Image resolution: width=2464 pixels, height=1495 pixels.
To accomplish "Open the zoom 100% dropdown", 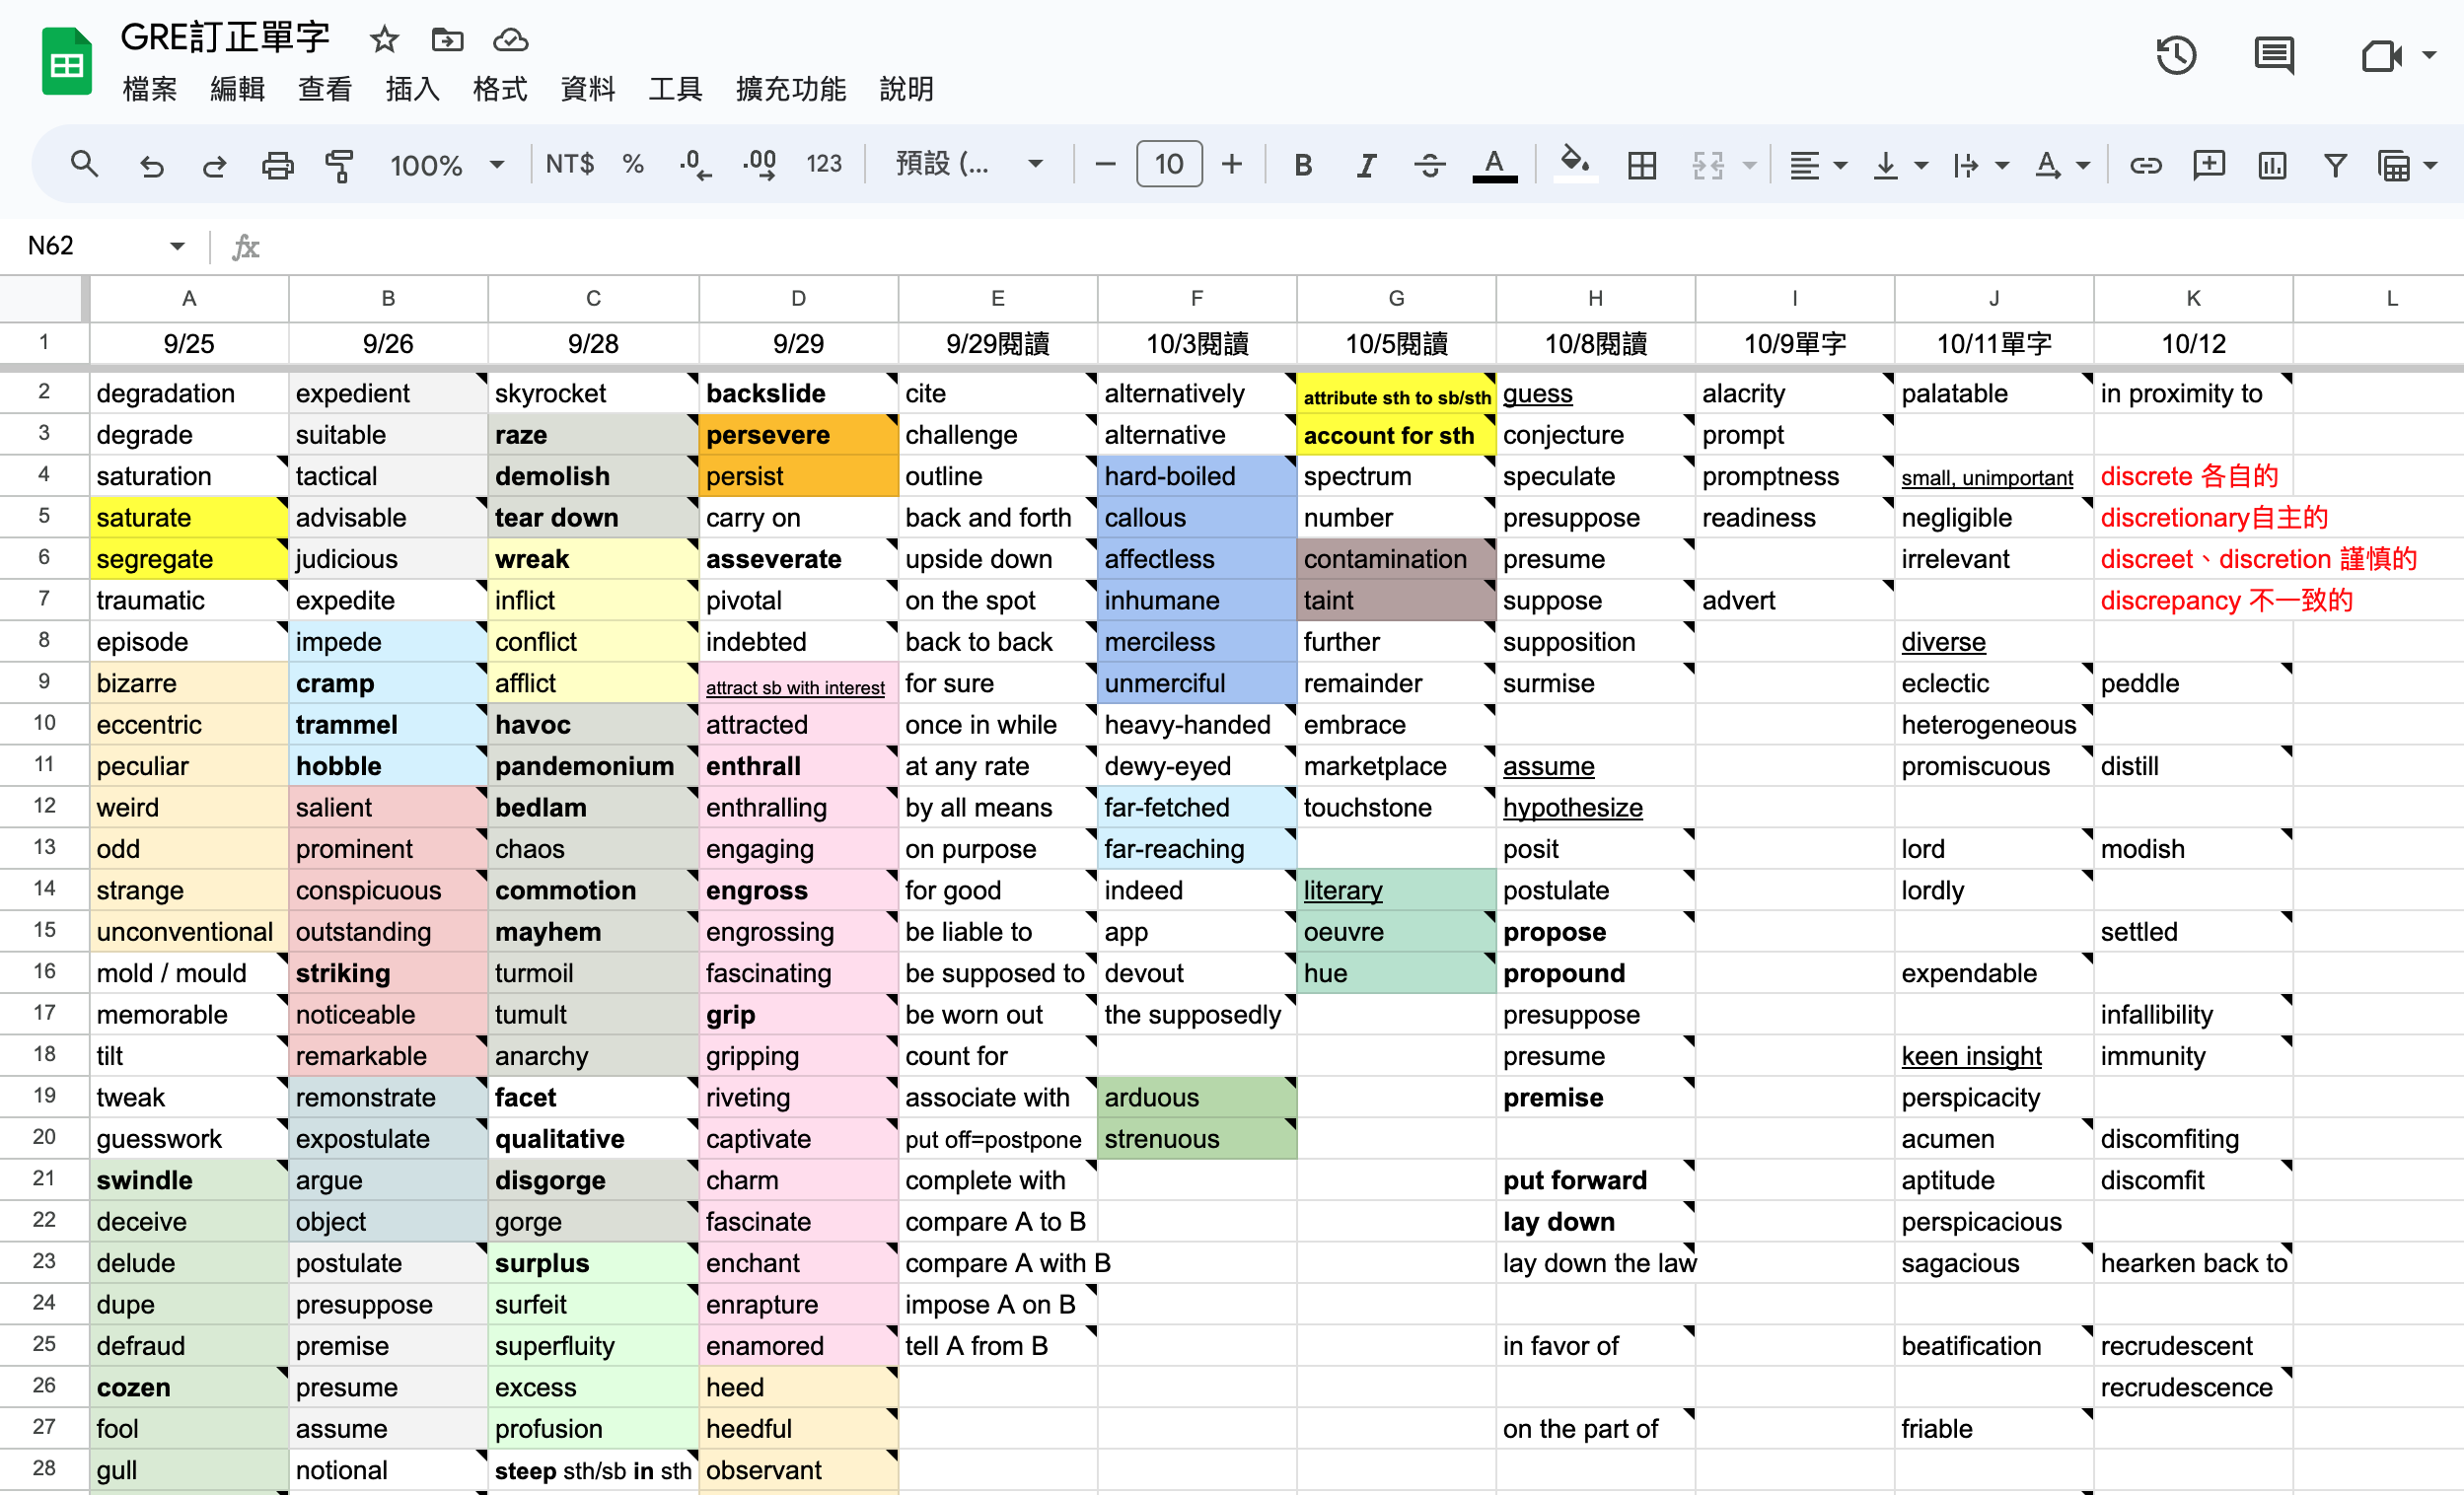I will click(445, 165).
